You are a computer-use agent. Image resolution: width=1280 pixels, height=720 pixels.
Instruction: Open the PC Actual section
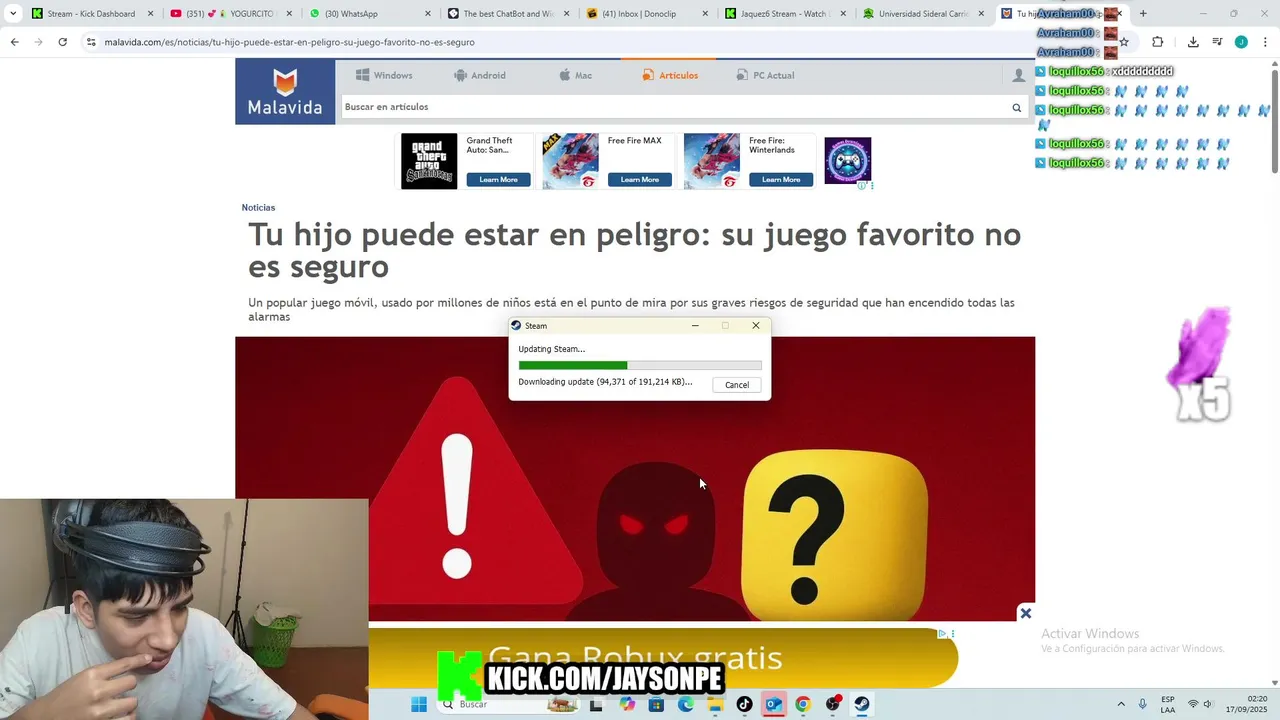[x=765, y=75]
